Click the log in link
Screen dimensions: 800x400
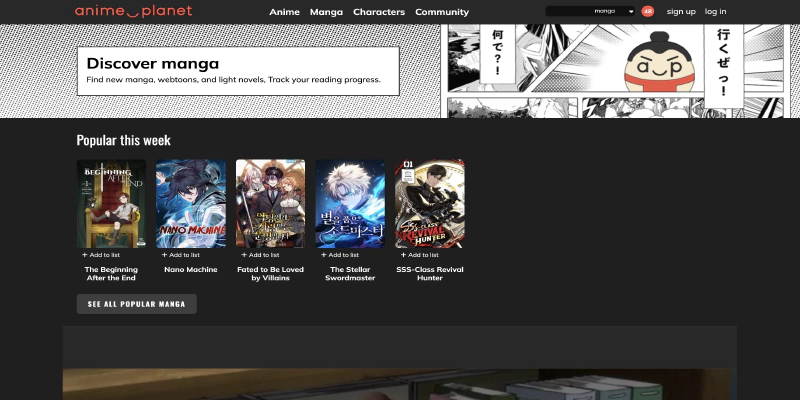[716, 12]
